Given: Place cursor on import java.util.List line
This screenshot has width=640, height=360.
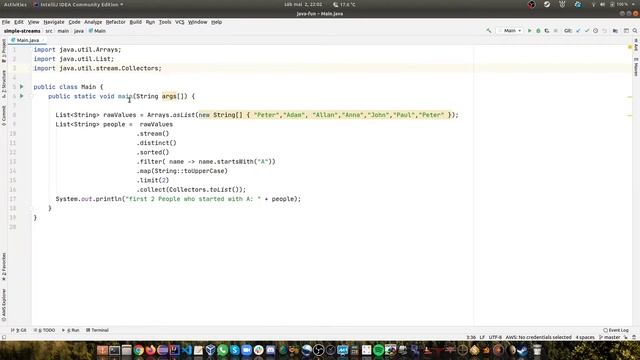Looking at the screenshot, I should [74, 59].
